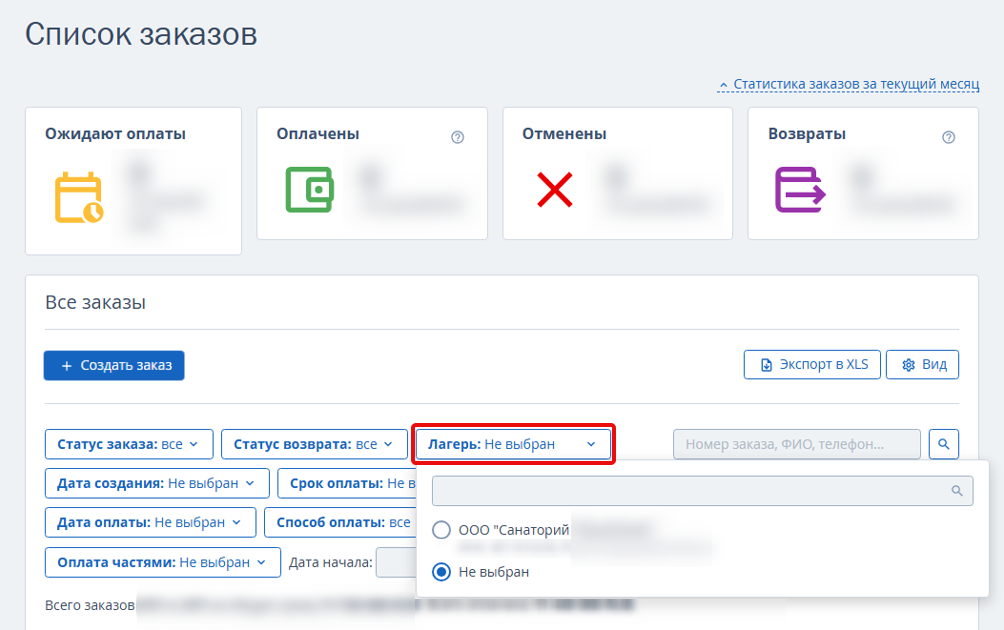Click the yellow calendar awaiting-payment icon
The height and width of the screenshot is (630, 1004).
click(79, 197)
